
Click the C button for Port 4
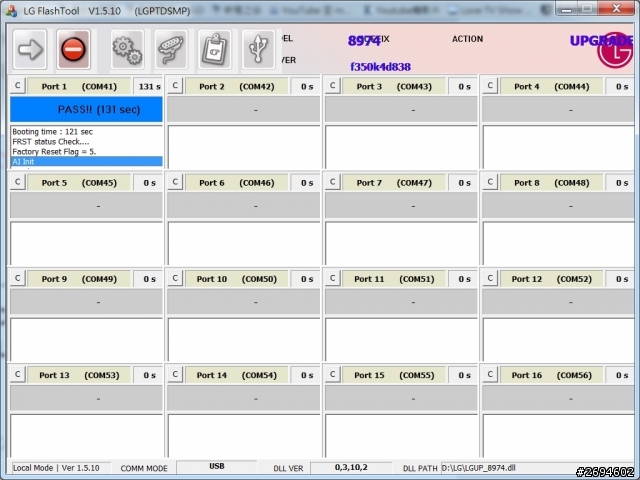point(490,86)
